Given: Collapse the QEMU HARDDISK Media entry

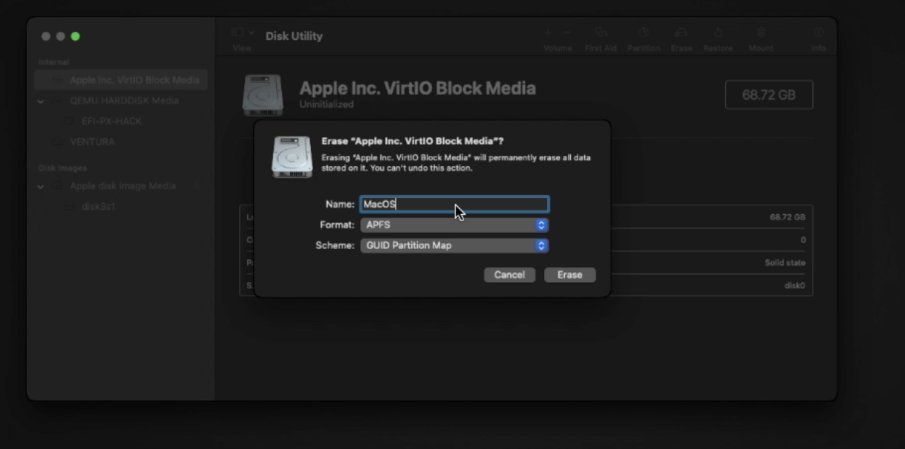Looking at the screenshot, I should 40,101.
